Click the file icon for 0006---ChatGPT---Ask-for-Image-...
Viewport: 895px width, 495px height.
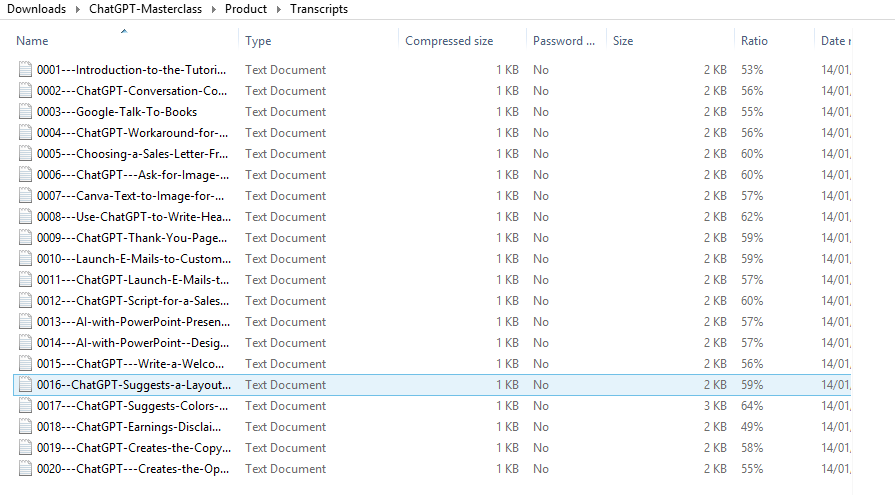[x=25, y=175]
